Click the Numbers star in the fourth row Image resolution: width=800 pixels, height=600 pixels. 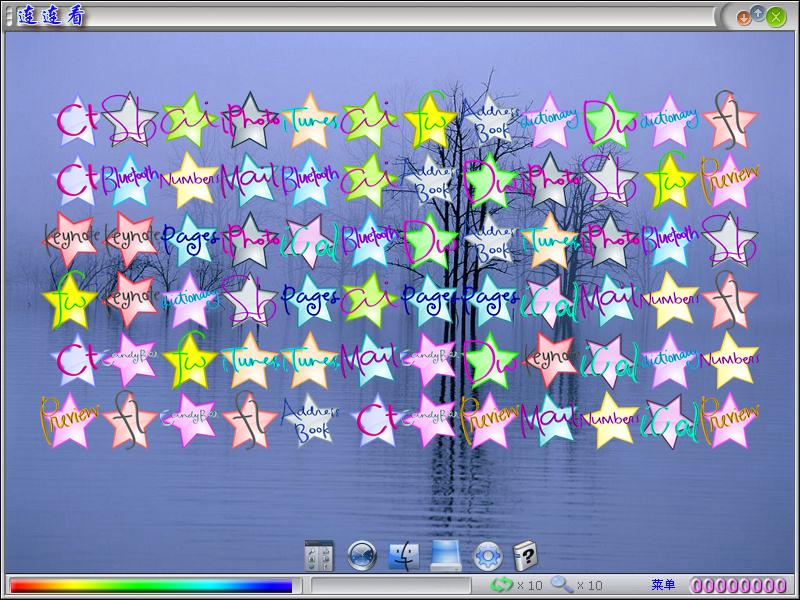tap(670, 301)
